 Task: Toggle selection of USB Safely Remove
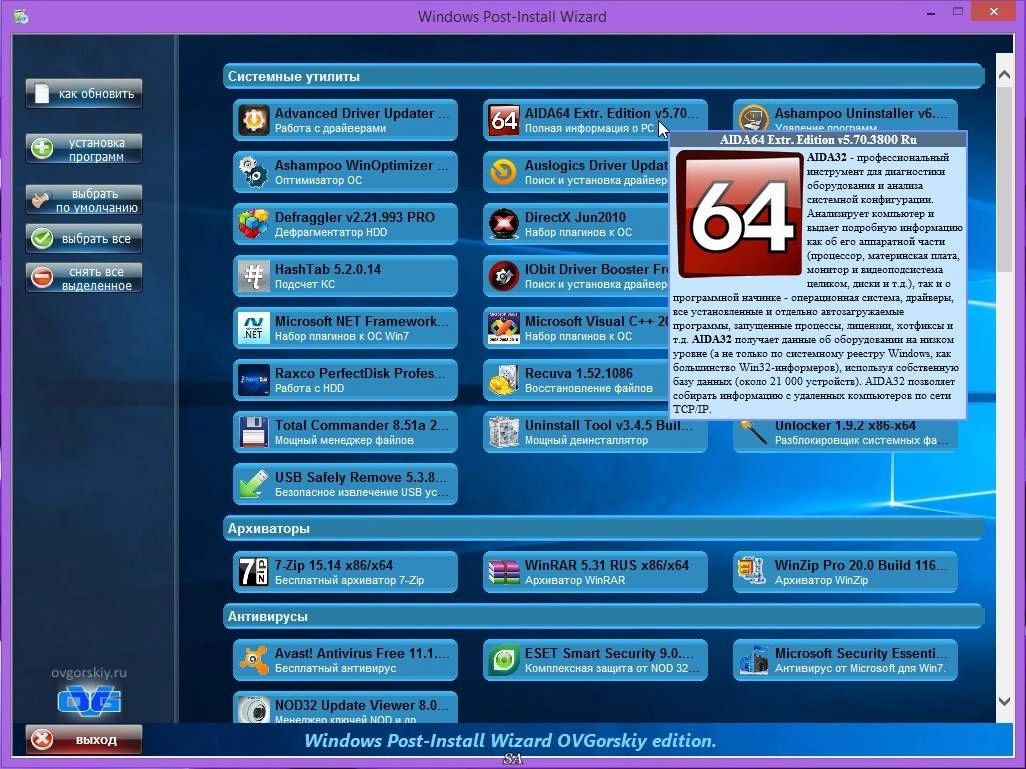pyautogui.click(x=253, y=484)
